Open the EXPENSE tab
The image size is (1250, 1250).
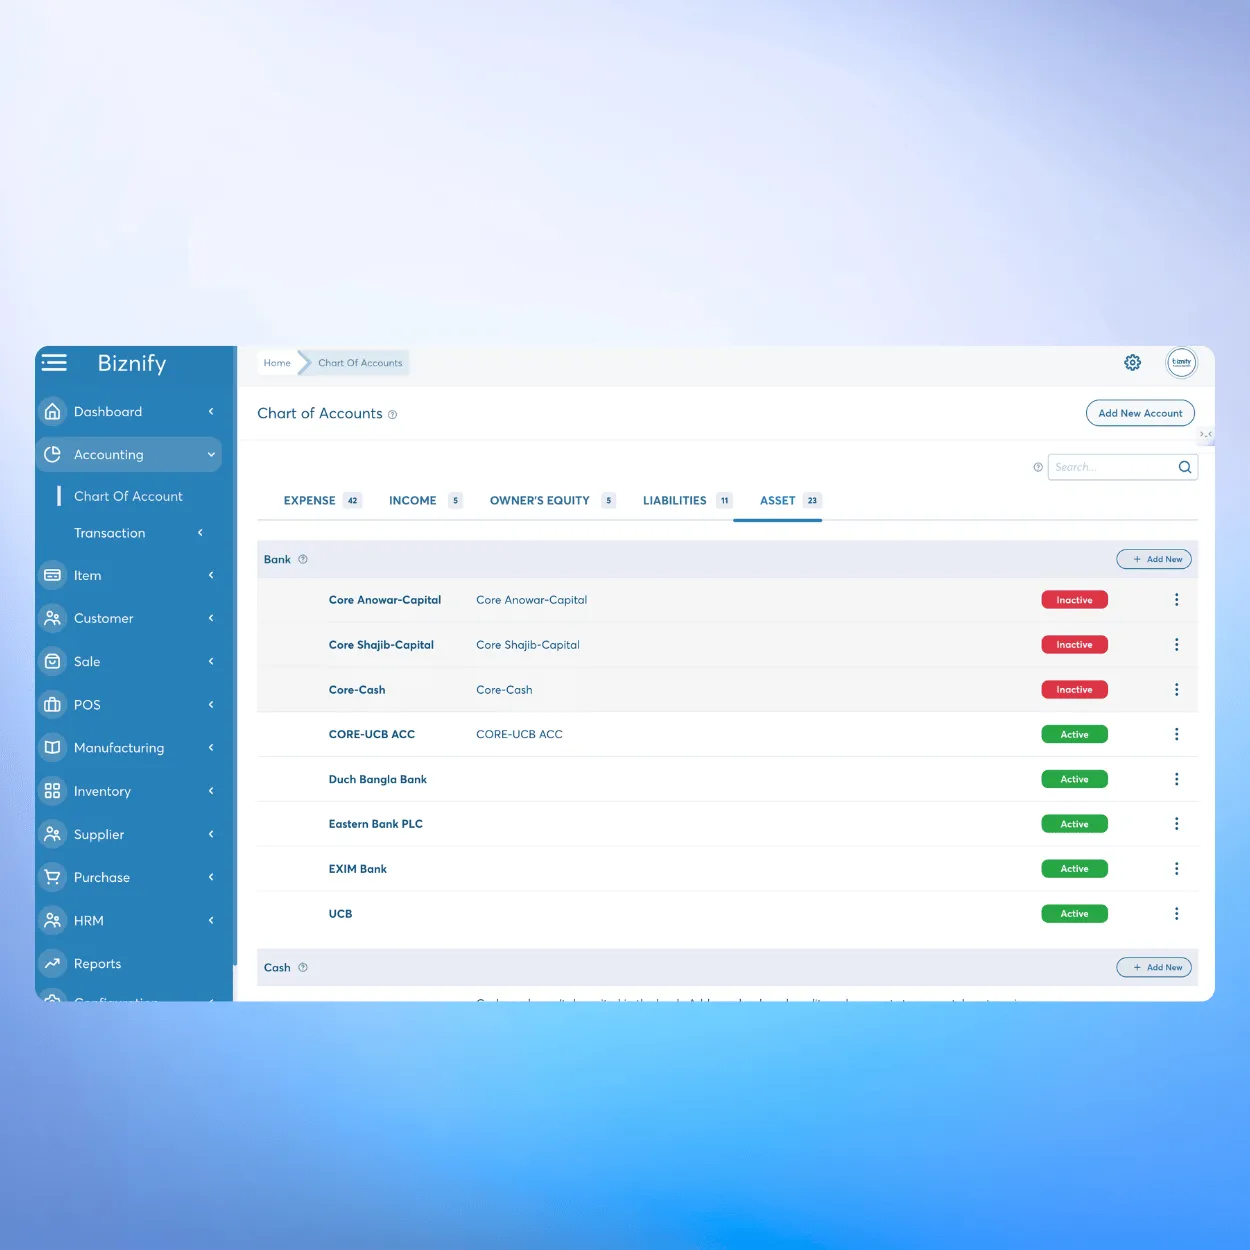click(310, 500)
